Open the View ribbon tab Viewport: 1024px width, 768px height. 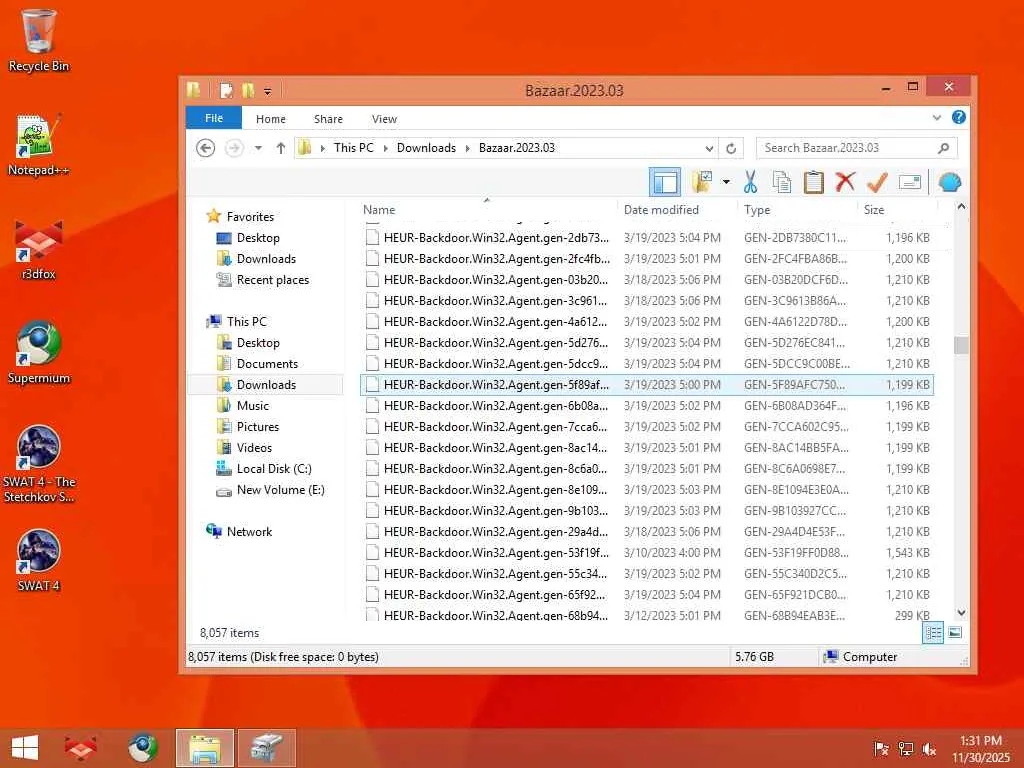point(384,119)
